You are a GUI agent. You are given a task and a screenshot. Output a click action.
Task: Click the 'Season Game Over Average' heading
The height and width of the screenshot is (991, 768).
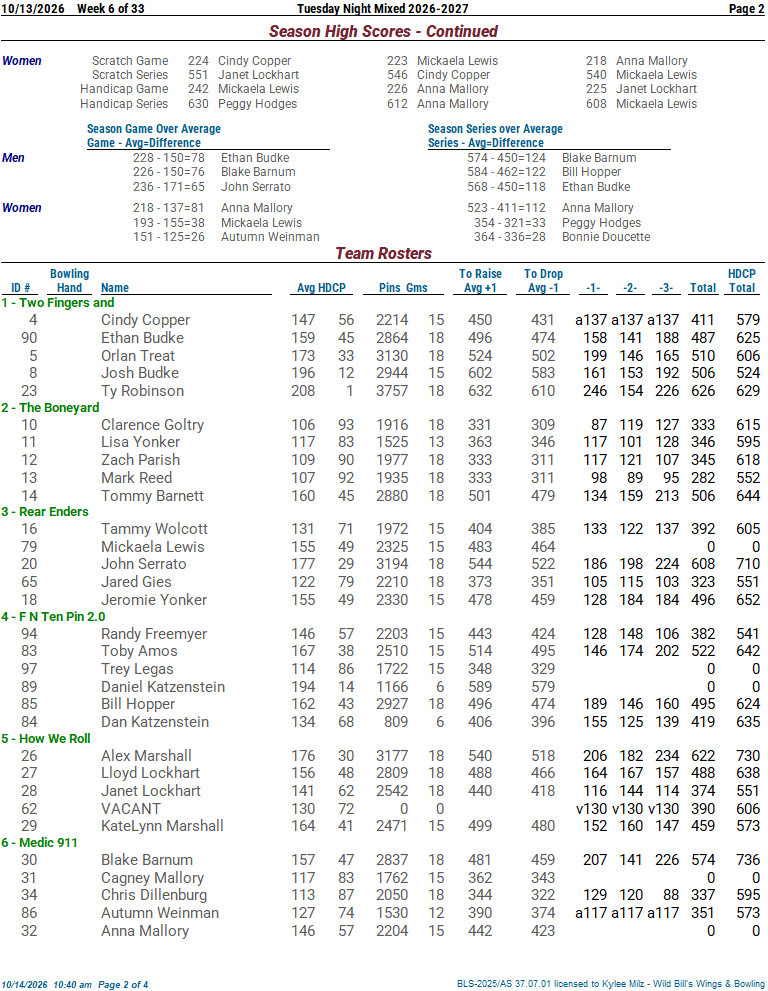154,129
